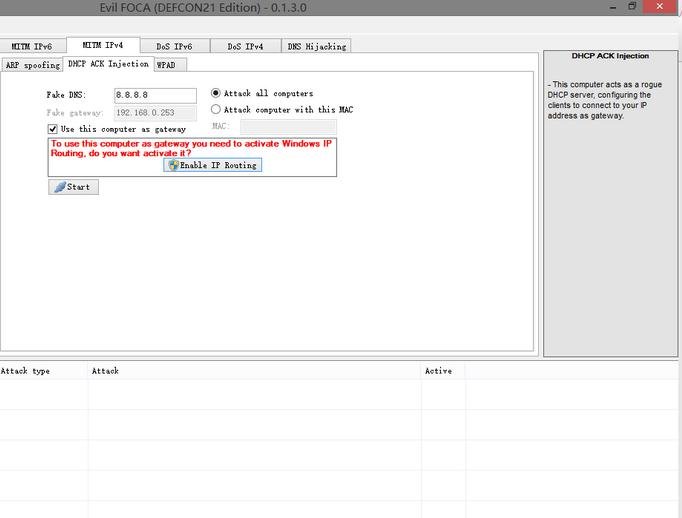Click the Active column header
Viewport: 682px width, 518px height.
click(x=443, y=371)
